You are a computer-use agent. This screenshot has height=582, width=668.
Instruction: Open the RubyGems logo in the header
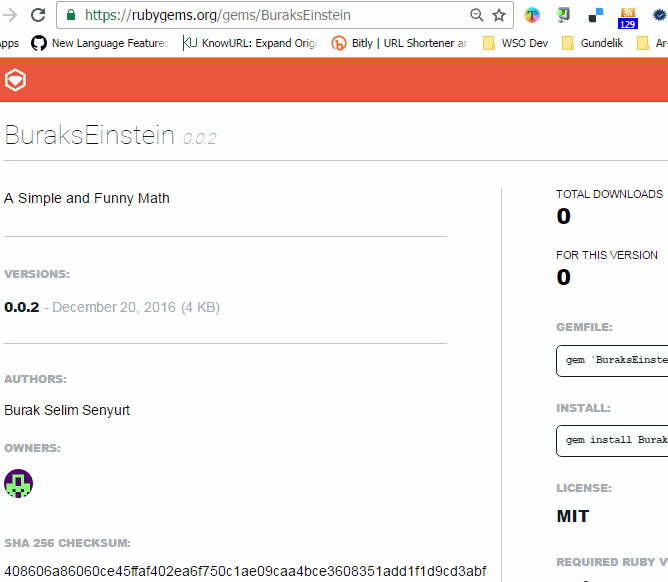15,80
